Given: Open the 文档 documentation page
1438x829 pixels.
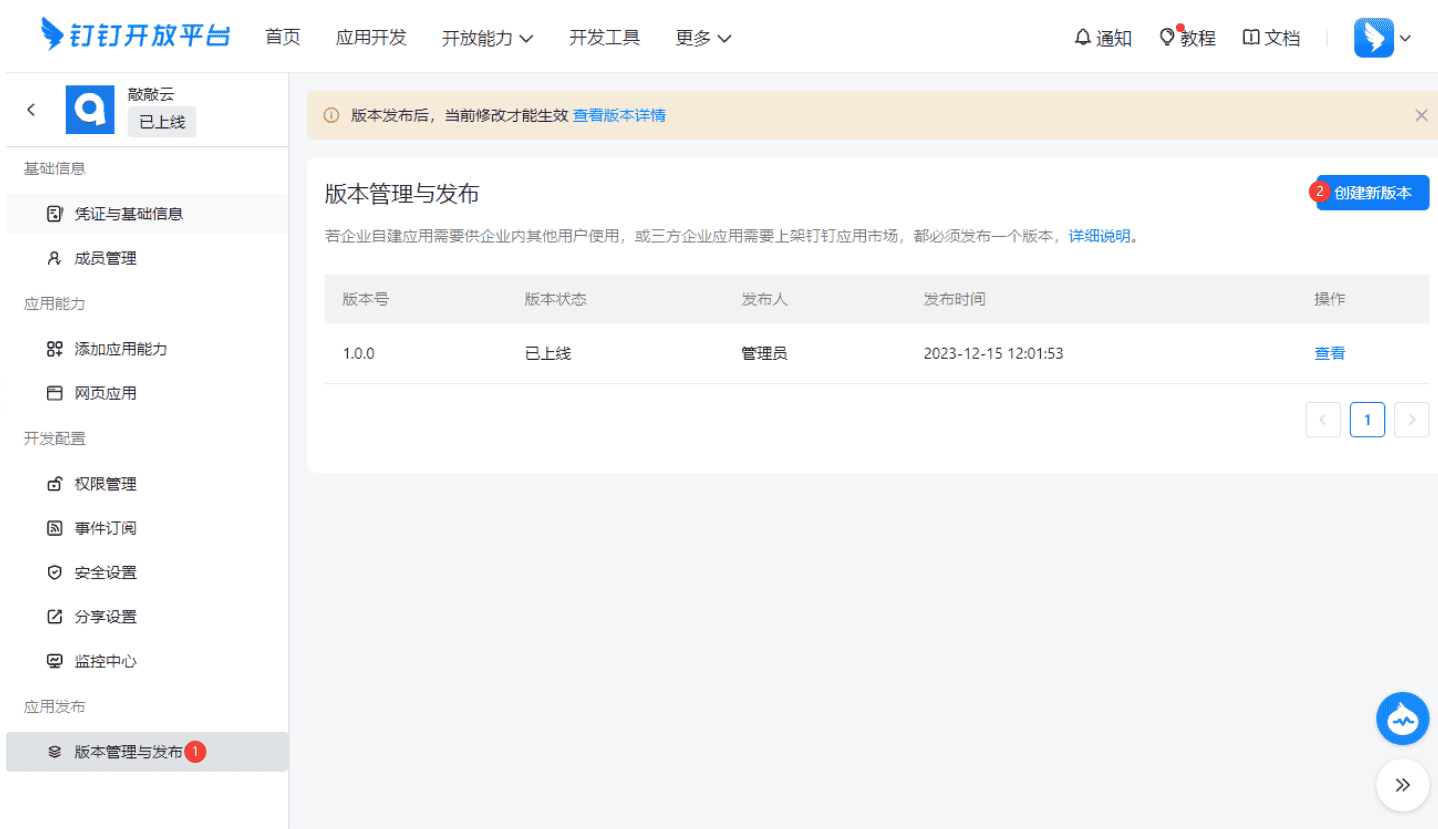Looking at the screenshot, I should pos(1271,37).
